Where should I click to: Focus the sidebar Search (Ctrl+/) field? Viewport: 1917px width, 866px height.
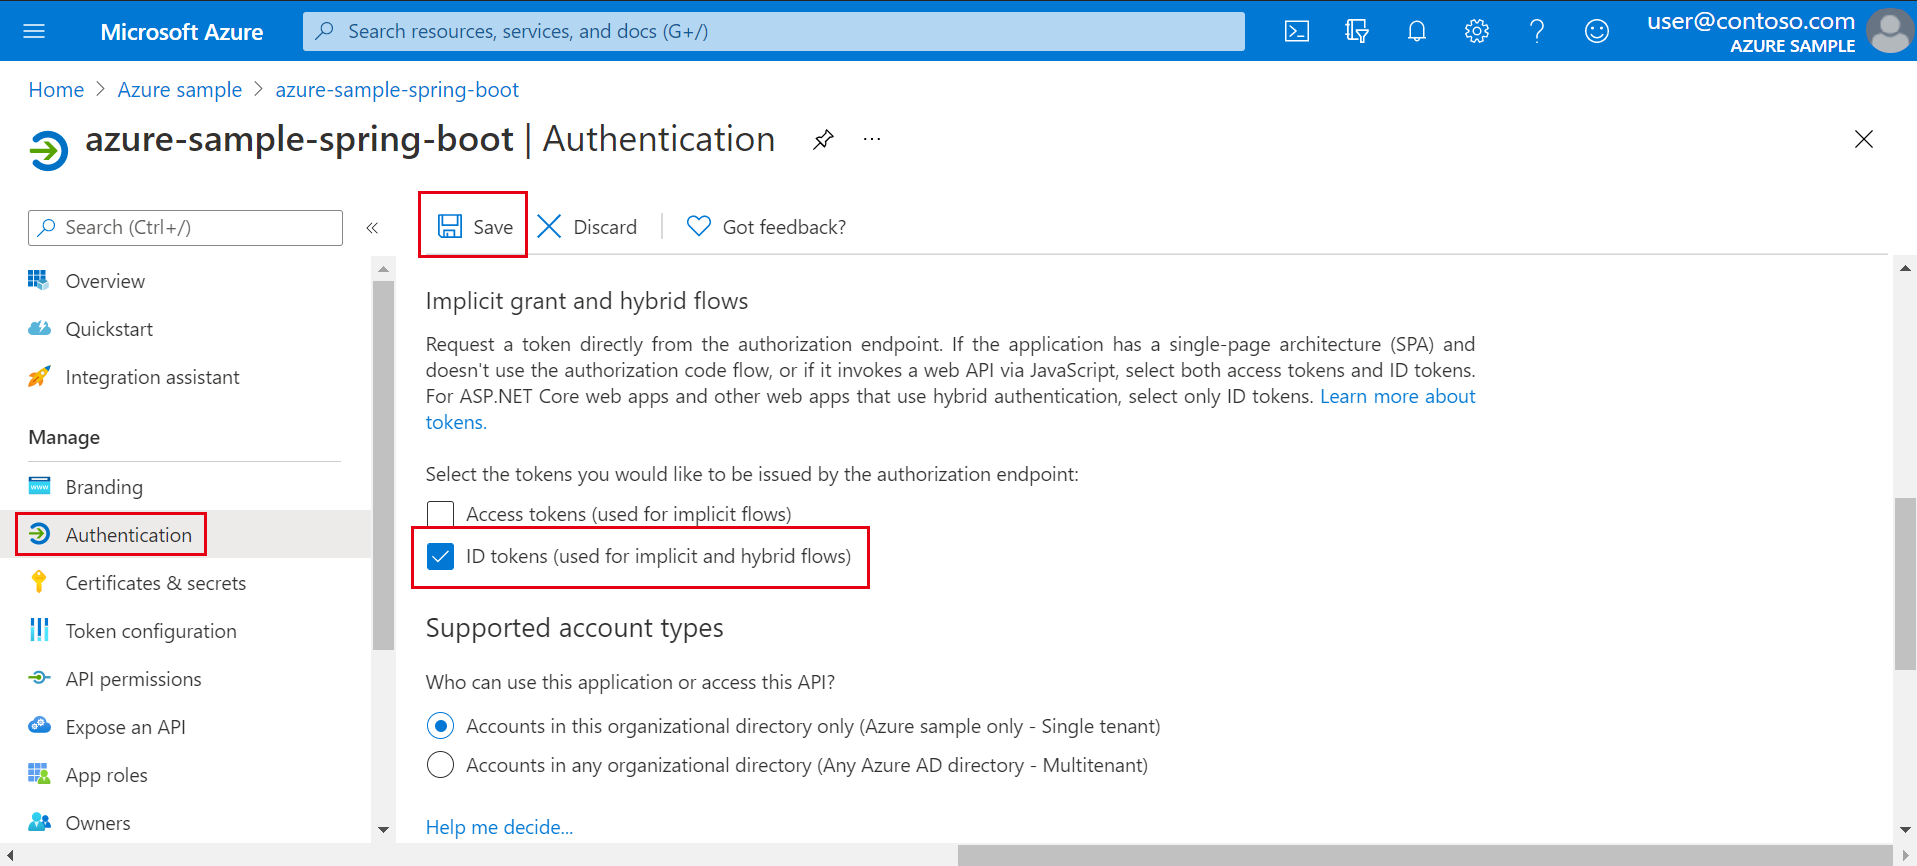[185, 228]
